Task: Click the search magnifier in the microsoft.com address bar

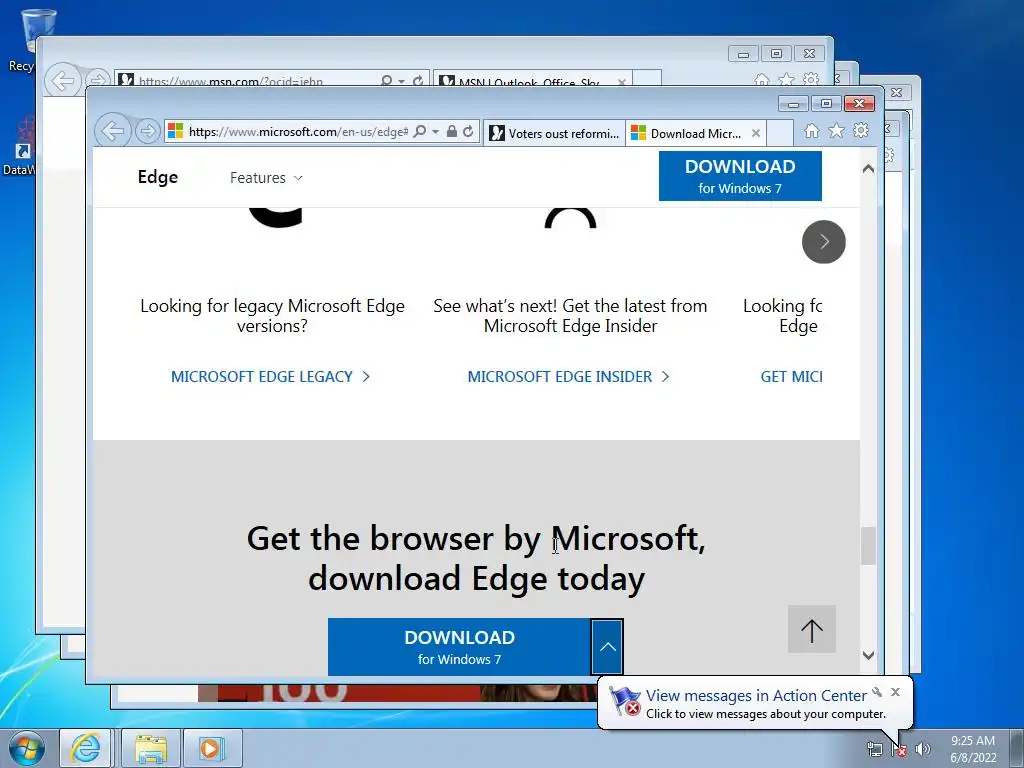Action: click(x=420, y=131)
